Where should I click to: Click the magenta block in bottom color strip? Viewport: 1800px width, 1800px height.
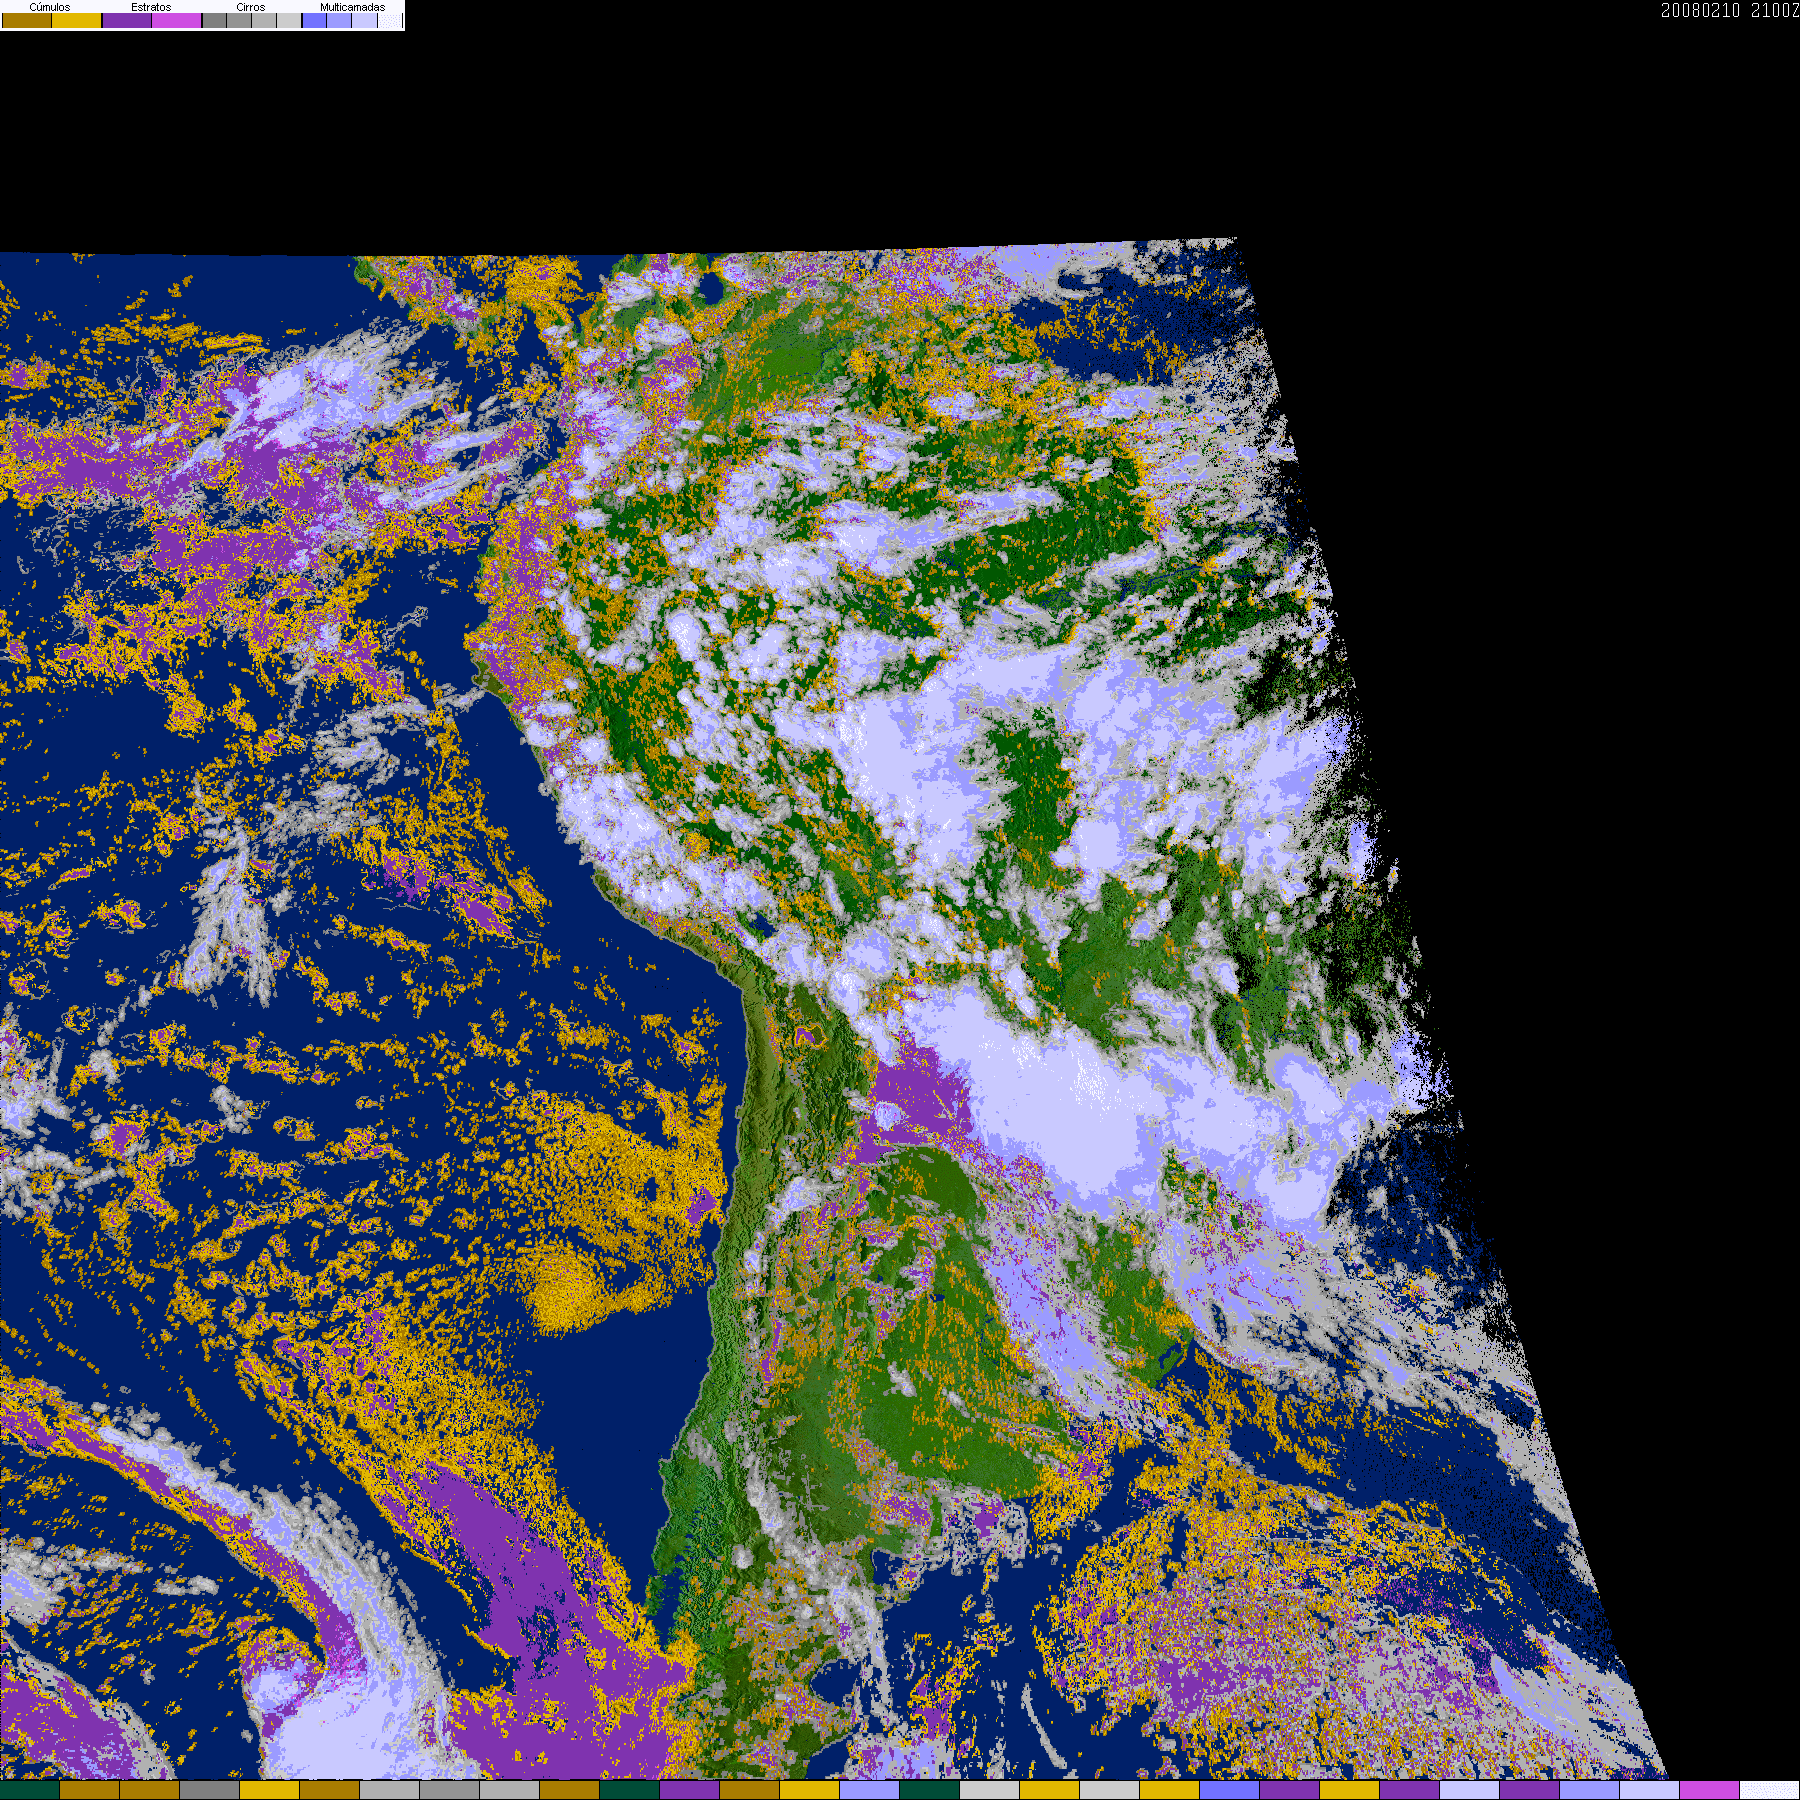[x=1709, y=1790]
